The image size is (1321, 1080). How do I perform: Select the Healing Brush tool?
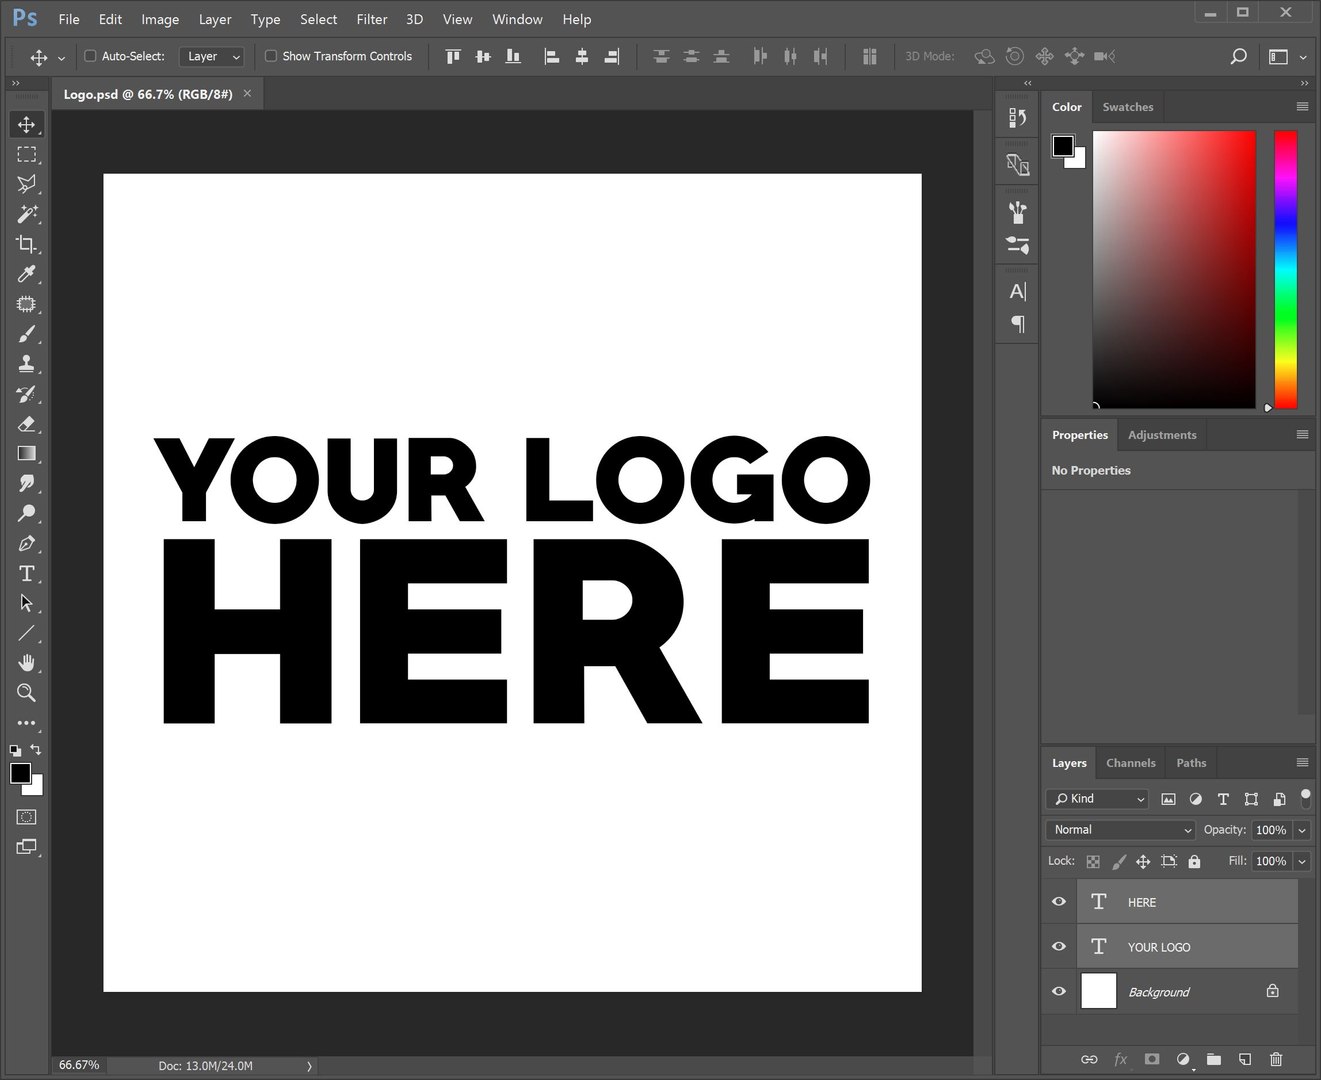click(x=26, y=304)
